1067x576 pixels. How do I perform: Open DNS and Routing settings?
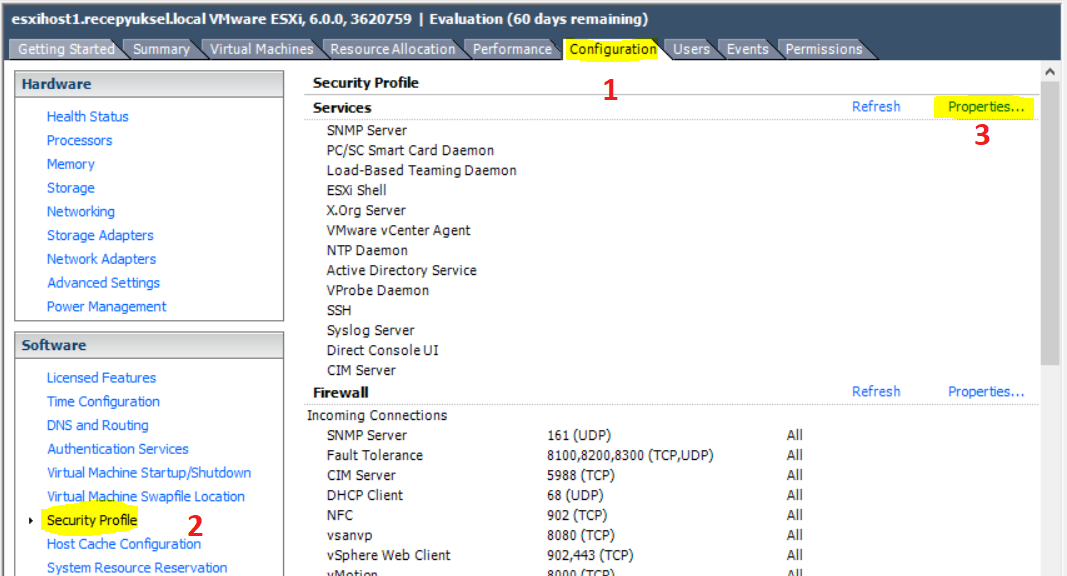(97, 426)
